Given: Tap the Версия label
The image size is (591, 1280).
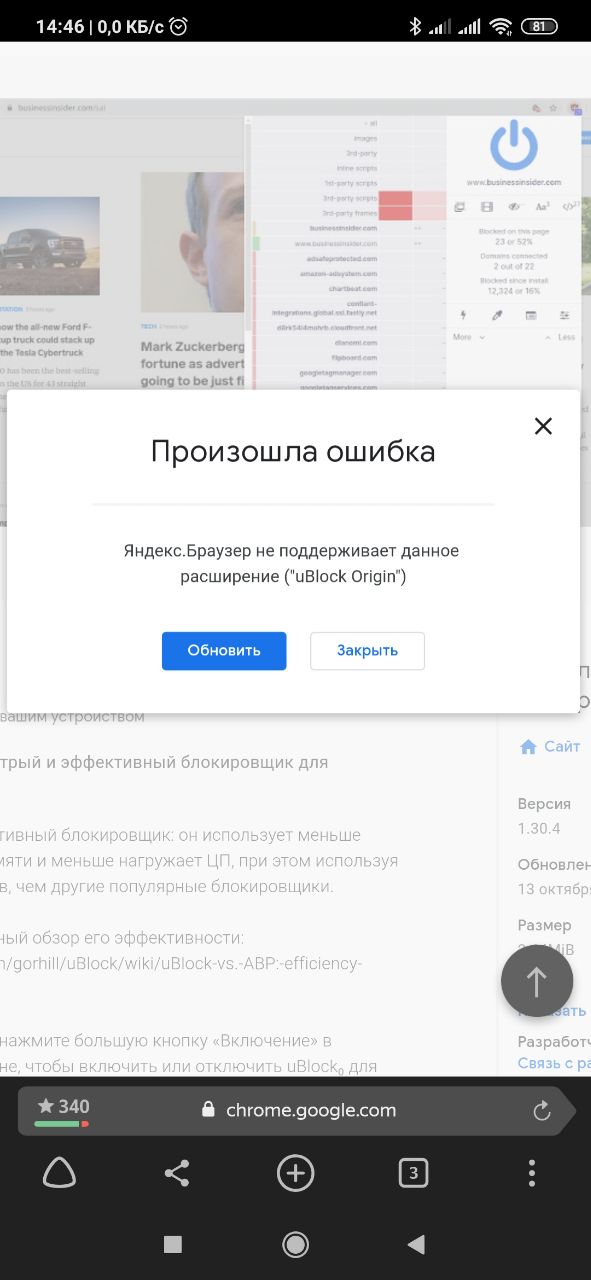Looking at the screenshot, I should tap(545, 804).
